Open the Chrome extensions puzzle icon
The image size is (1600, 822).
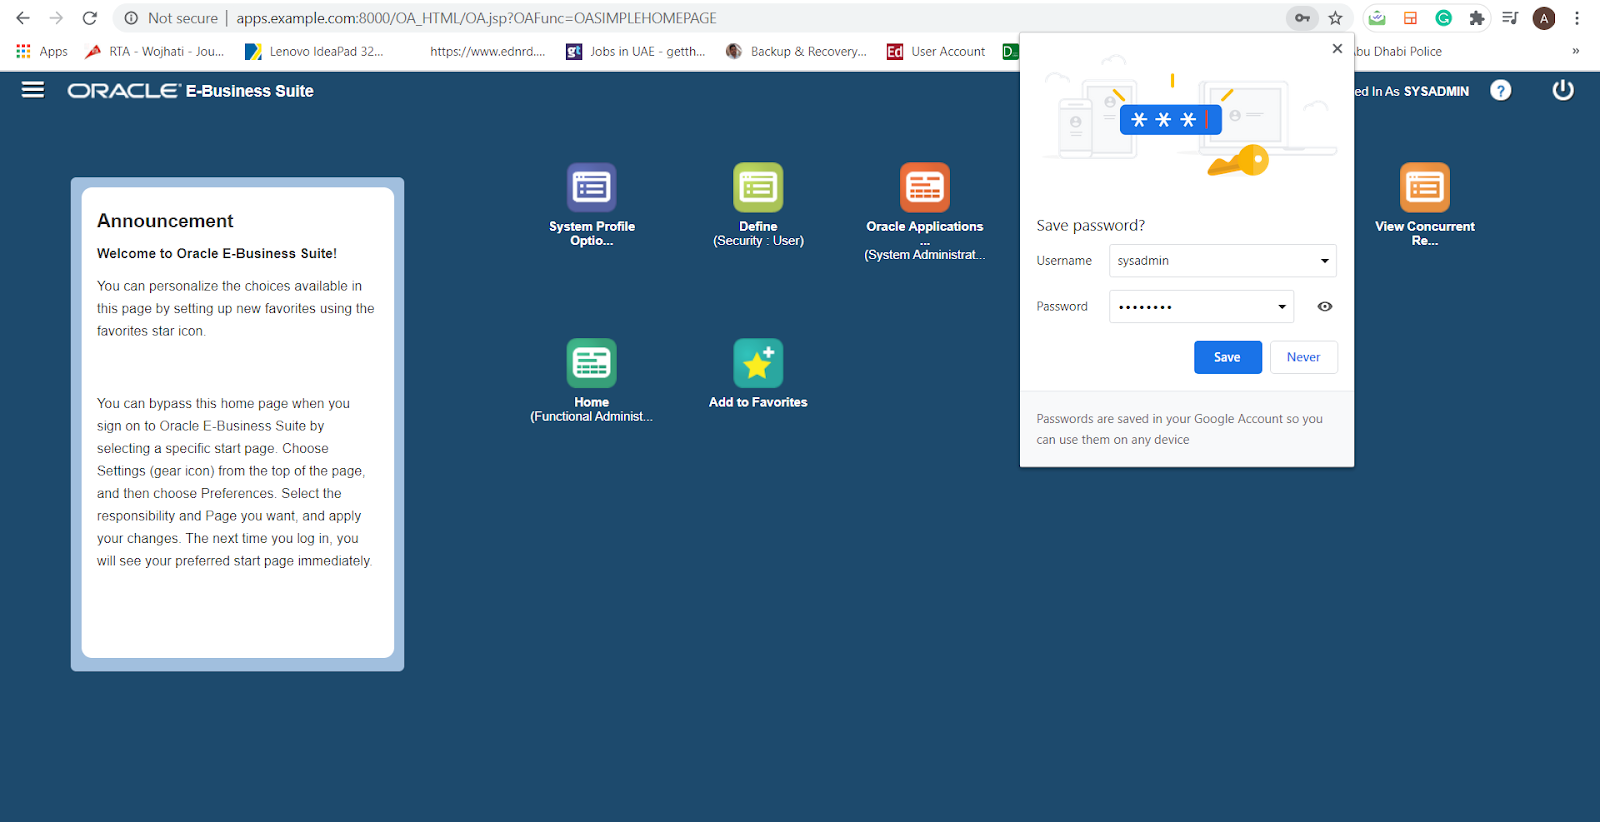(x=1477, y=18)
